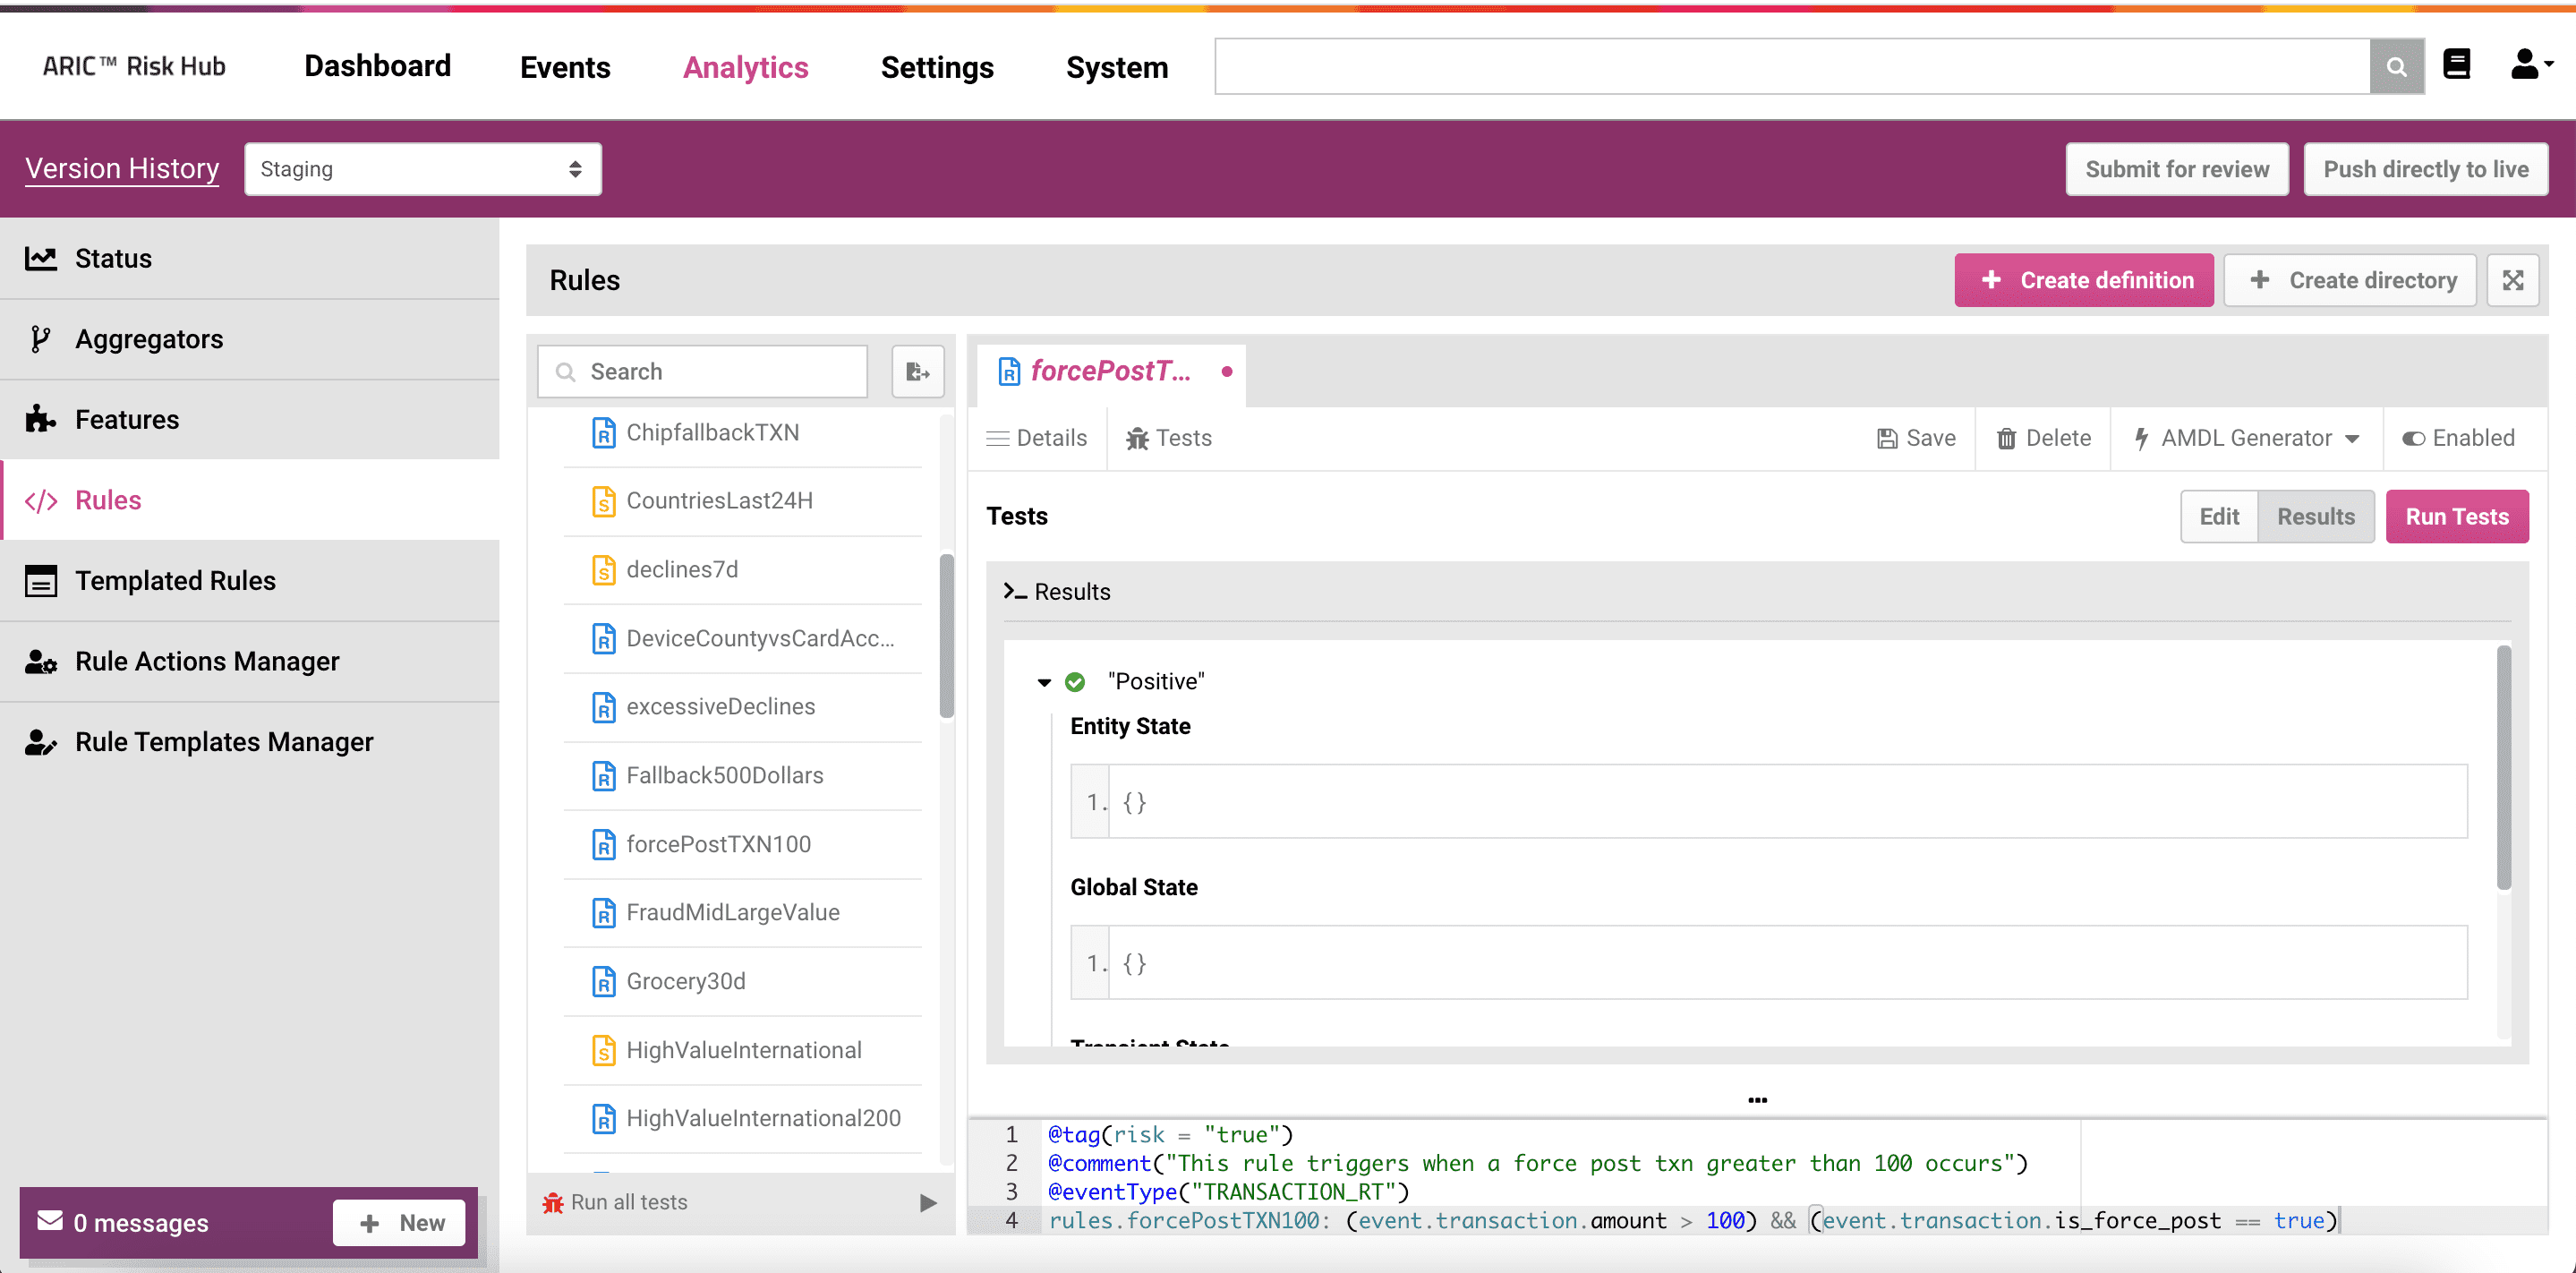Click the Status chart icon in sidebar

[41, 258]
